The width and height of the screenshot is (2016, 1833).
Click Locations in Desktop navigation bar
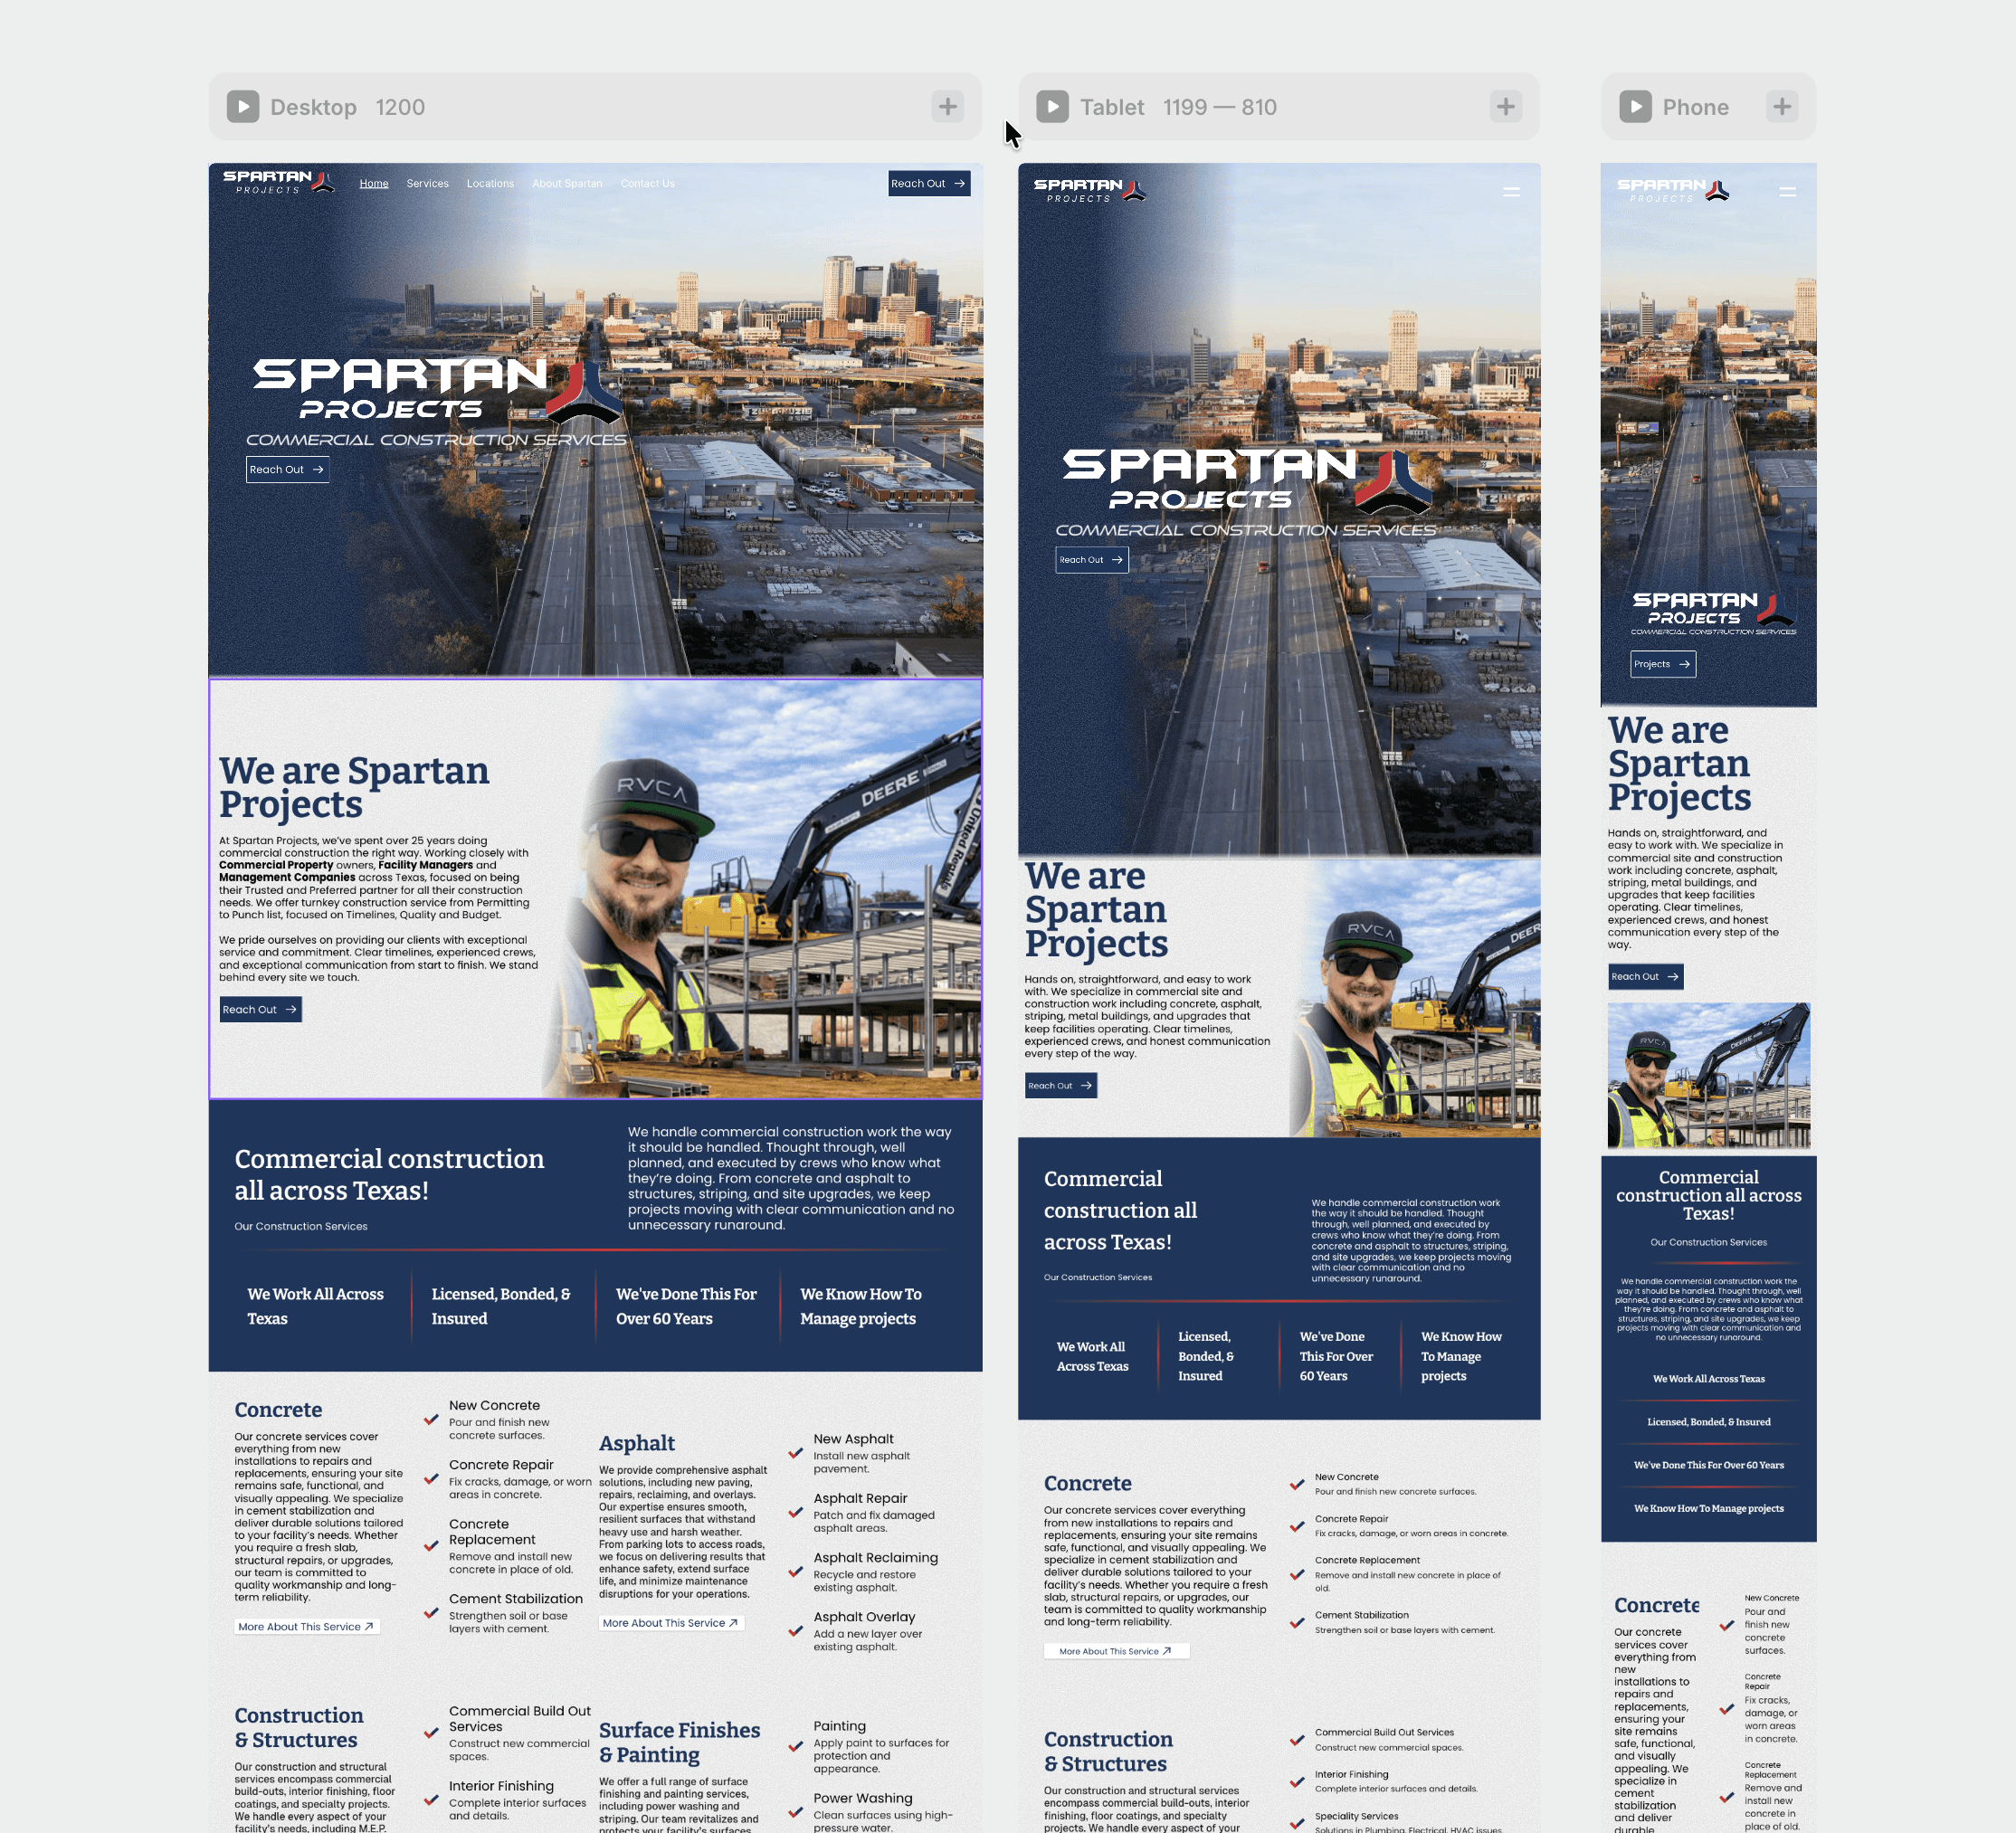click(x=490, y=184)
